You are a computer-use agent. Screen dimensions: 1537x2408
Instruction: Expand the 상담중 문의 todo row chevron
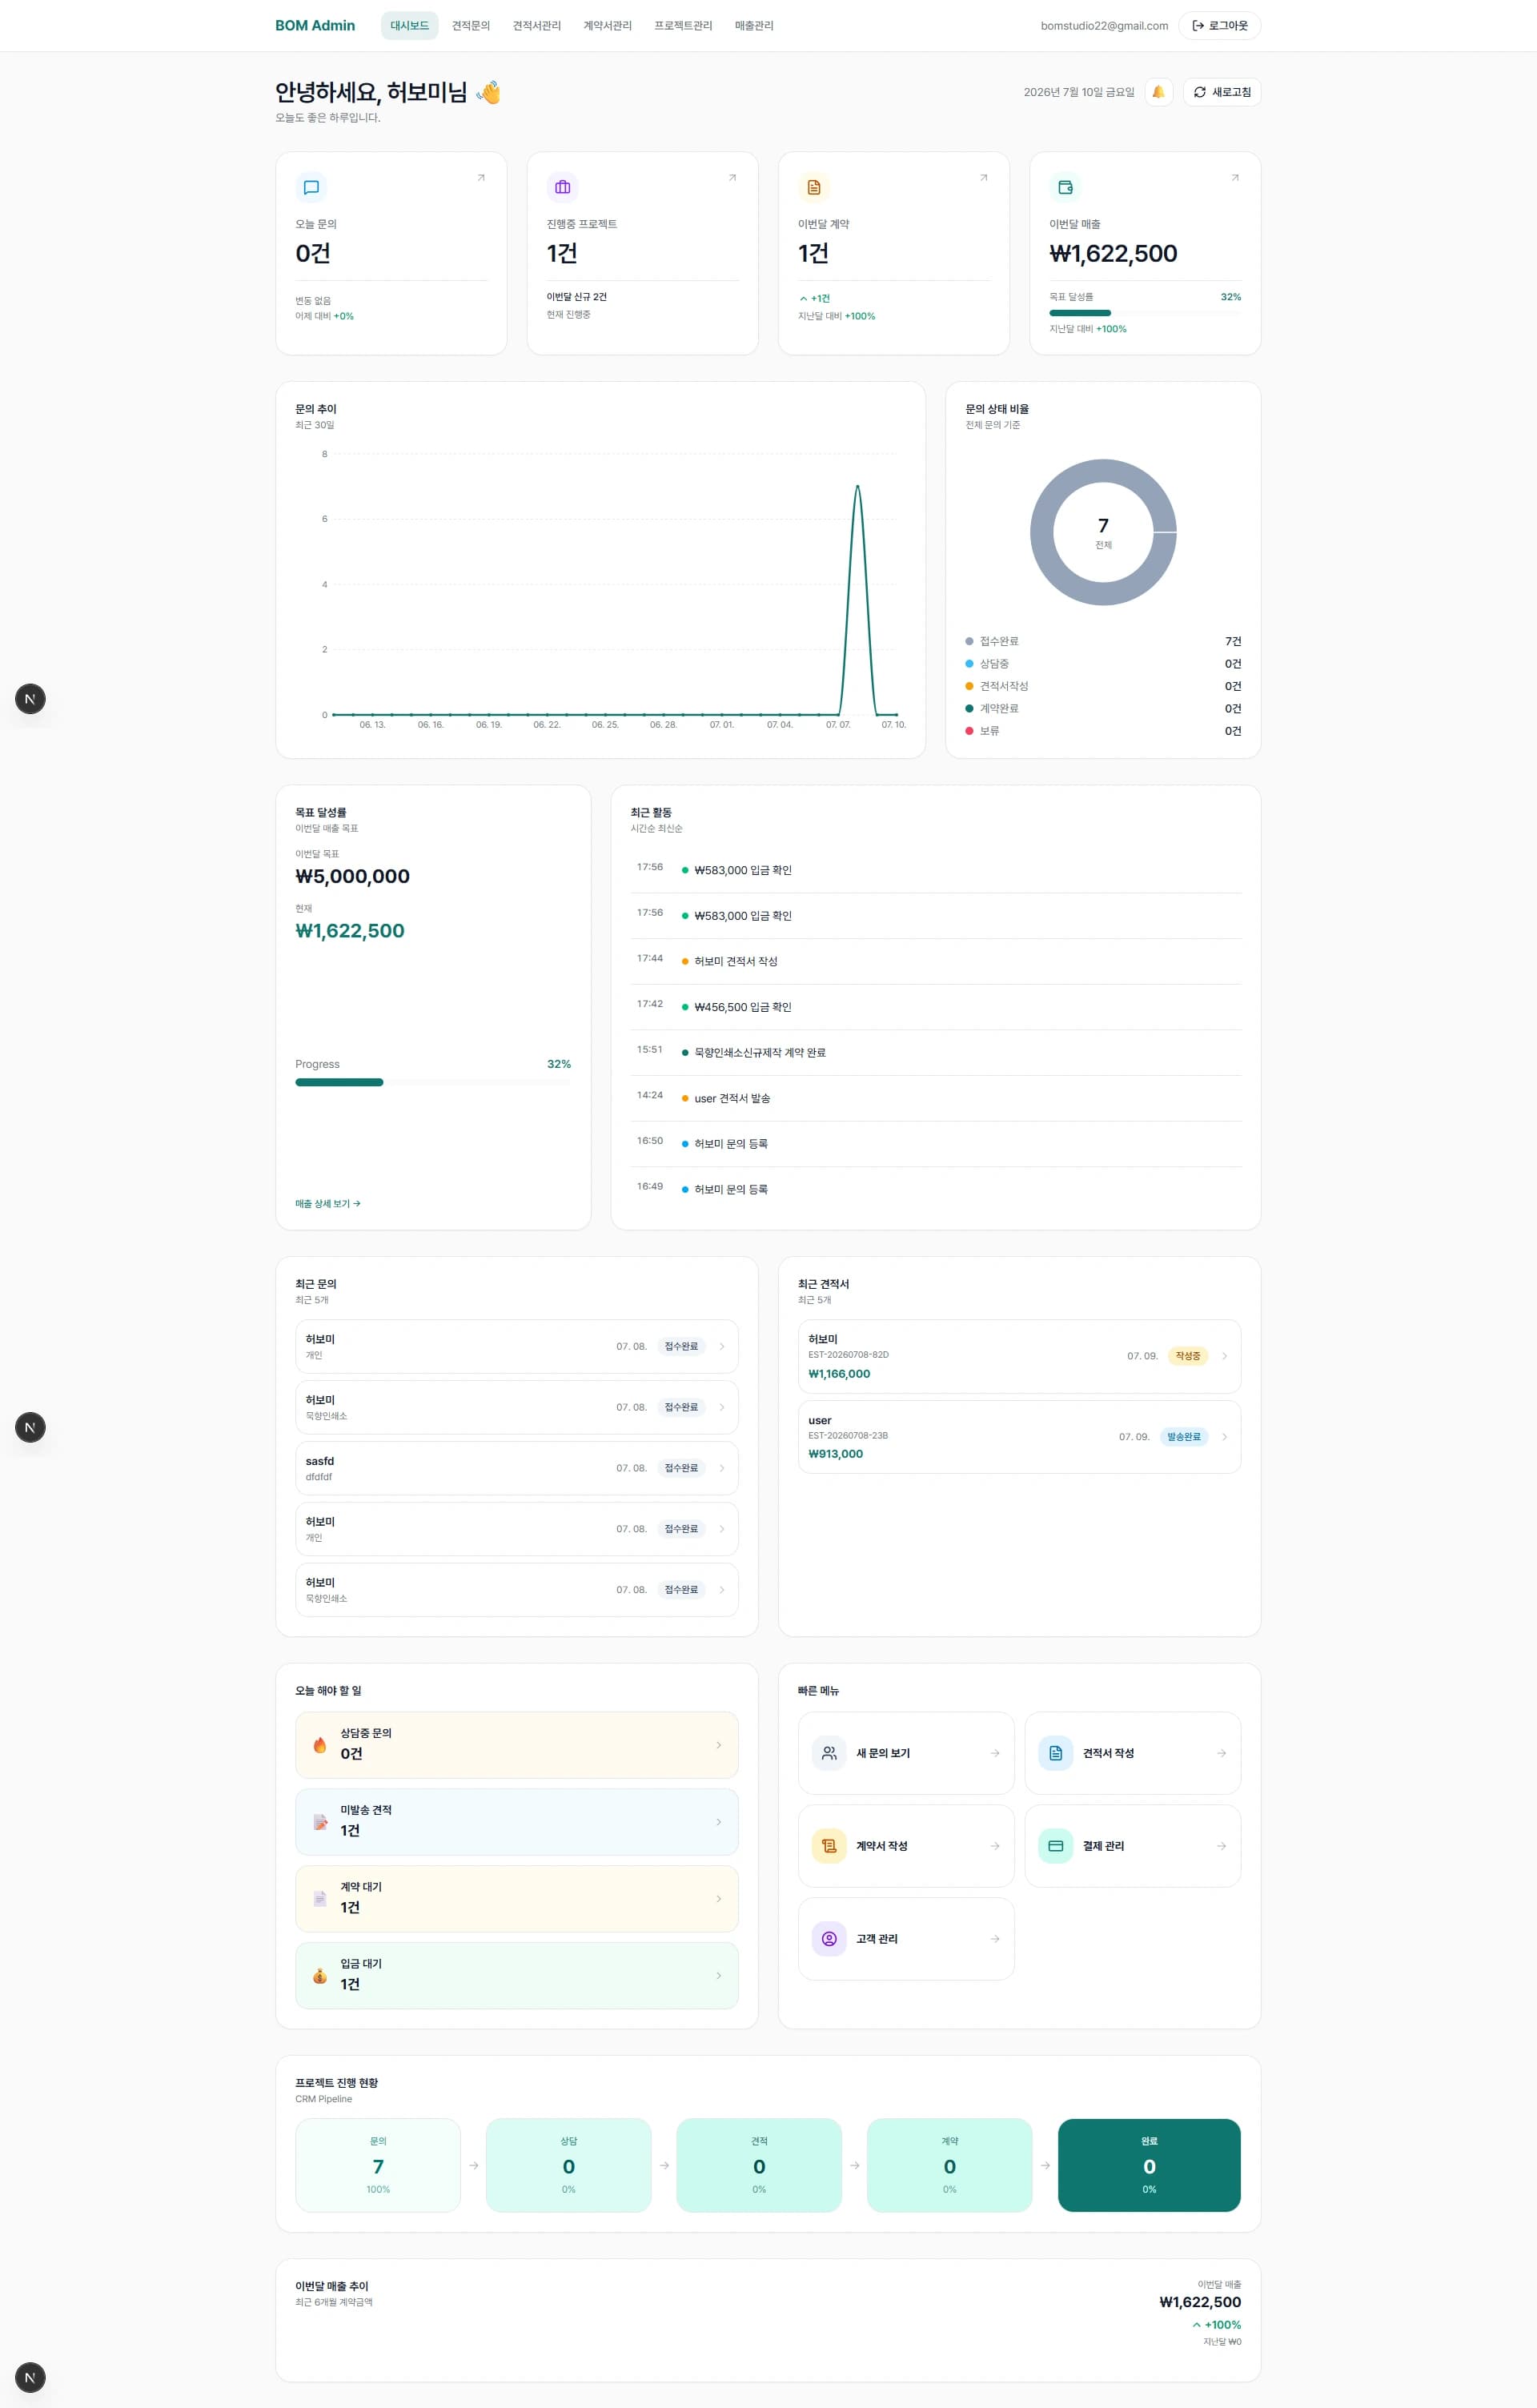(x=718, y=1745)
